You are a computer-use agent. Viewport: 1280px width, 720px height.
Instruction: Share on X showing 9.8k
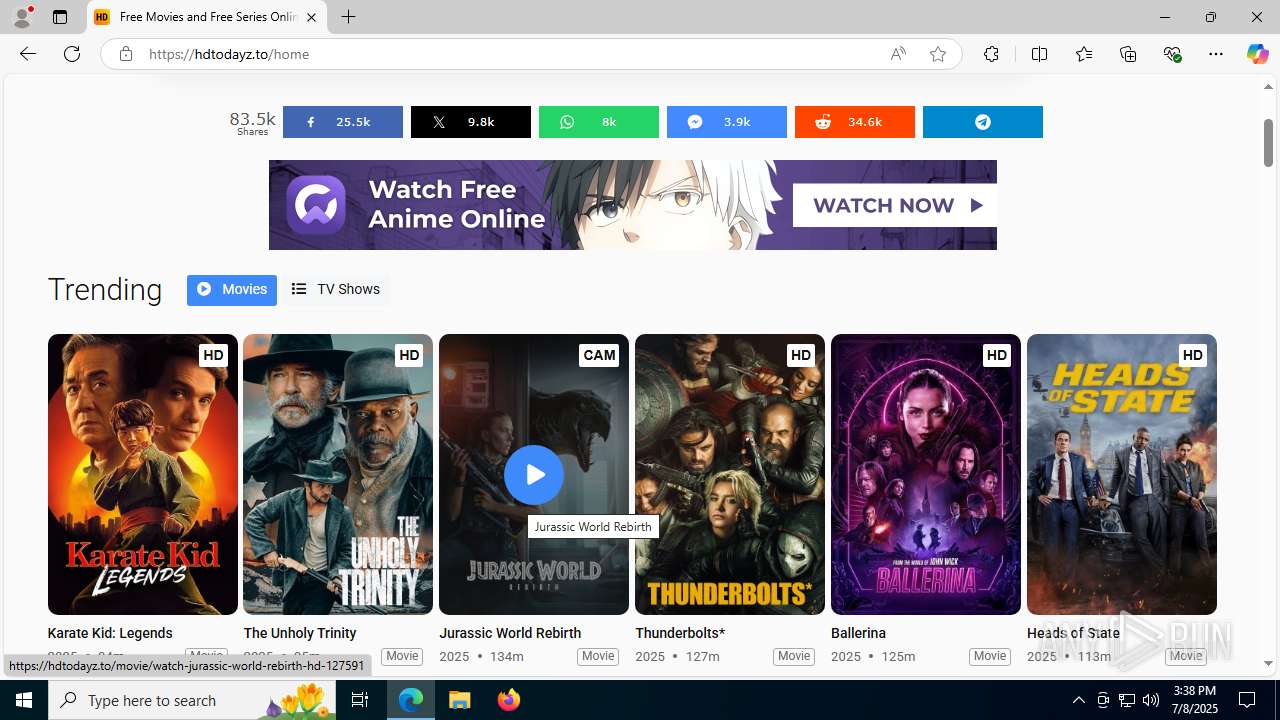(471, 122)
